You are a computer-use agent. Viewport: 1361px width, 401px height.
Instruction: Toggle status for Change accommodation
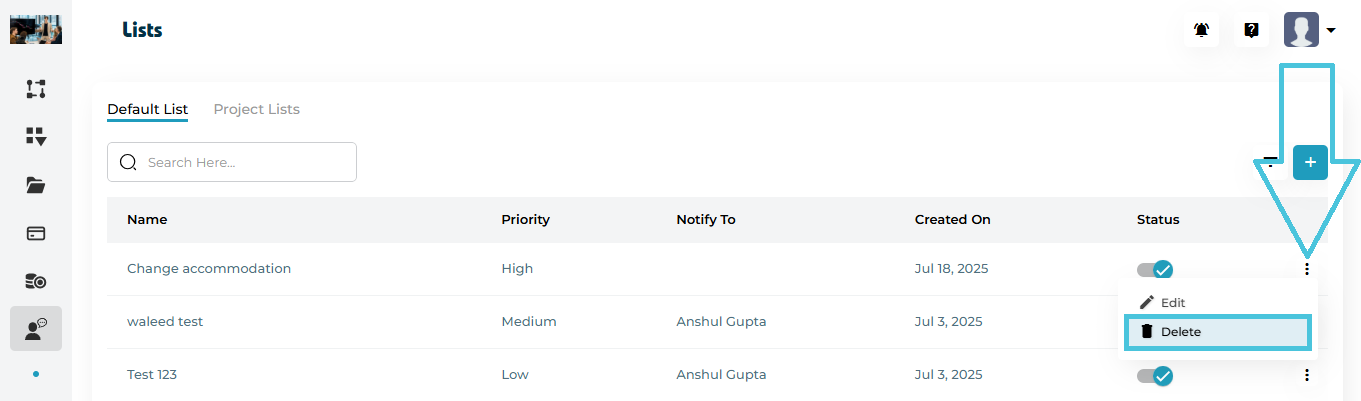click(x=1155, y=269)
